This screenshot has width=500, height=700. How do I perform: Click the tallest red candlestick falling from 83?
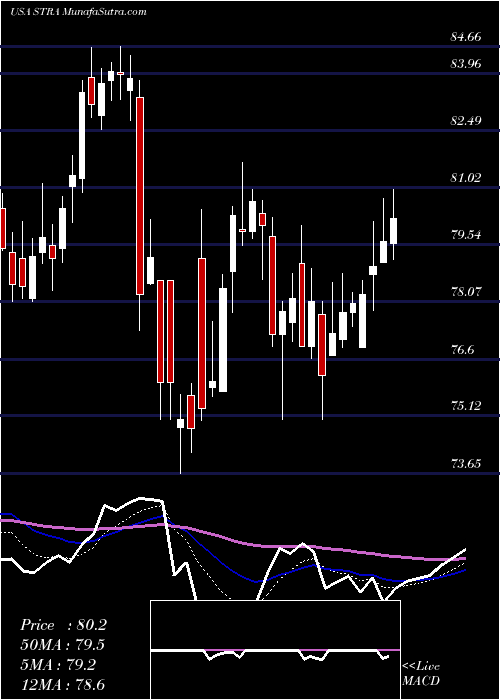[140, 196]
